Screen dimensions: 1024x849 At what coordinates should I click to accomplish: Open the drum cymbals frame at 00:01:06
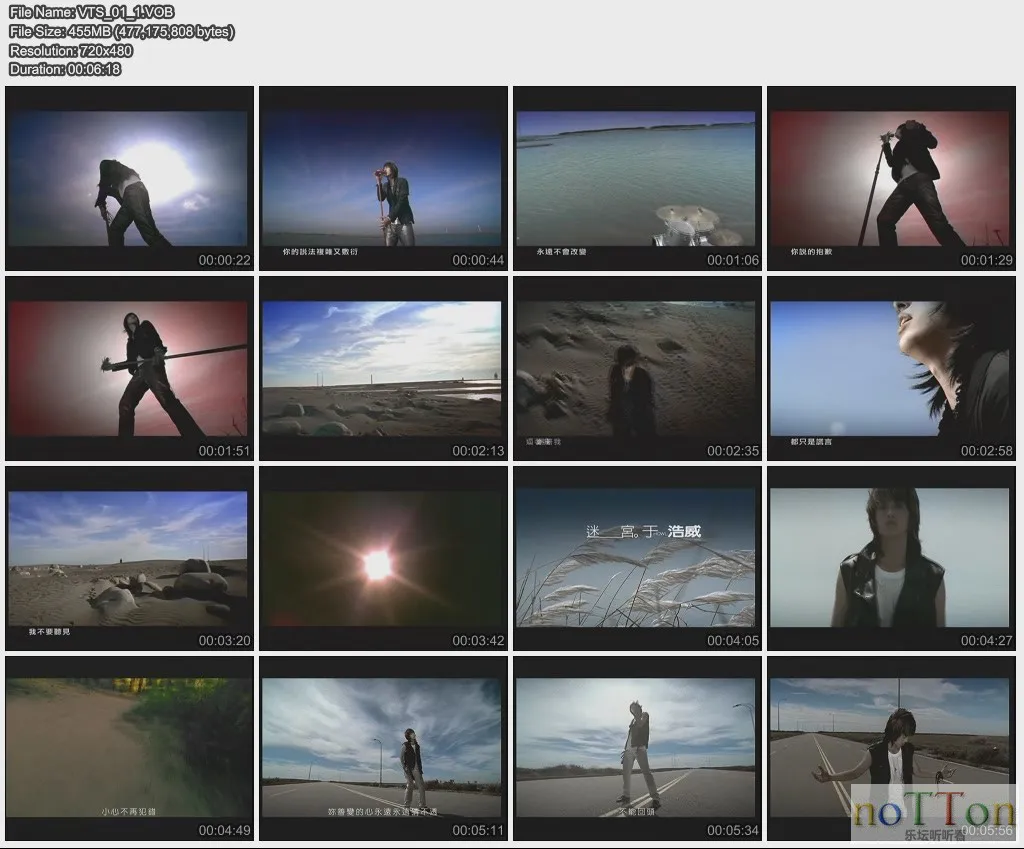pos(637,178)
